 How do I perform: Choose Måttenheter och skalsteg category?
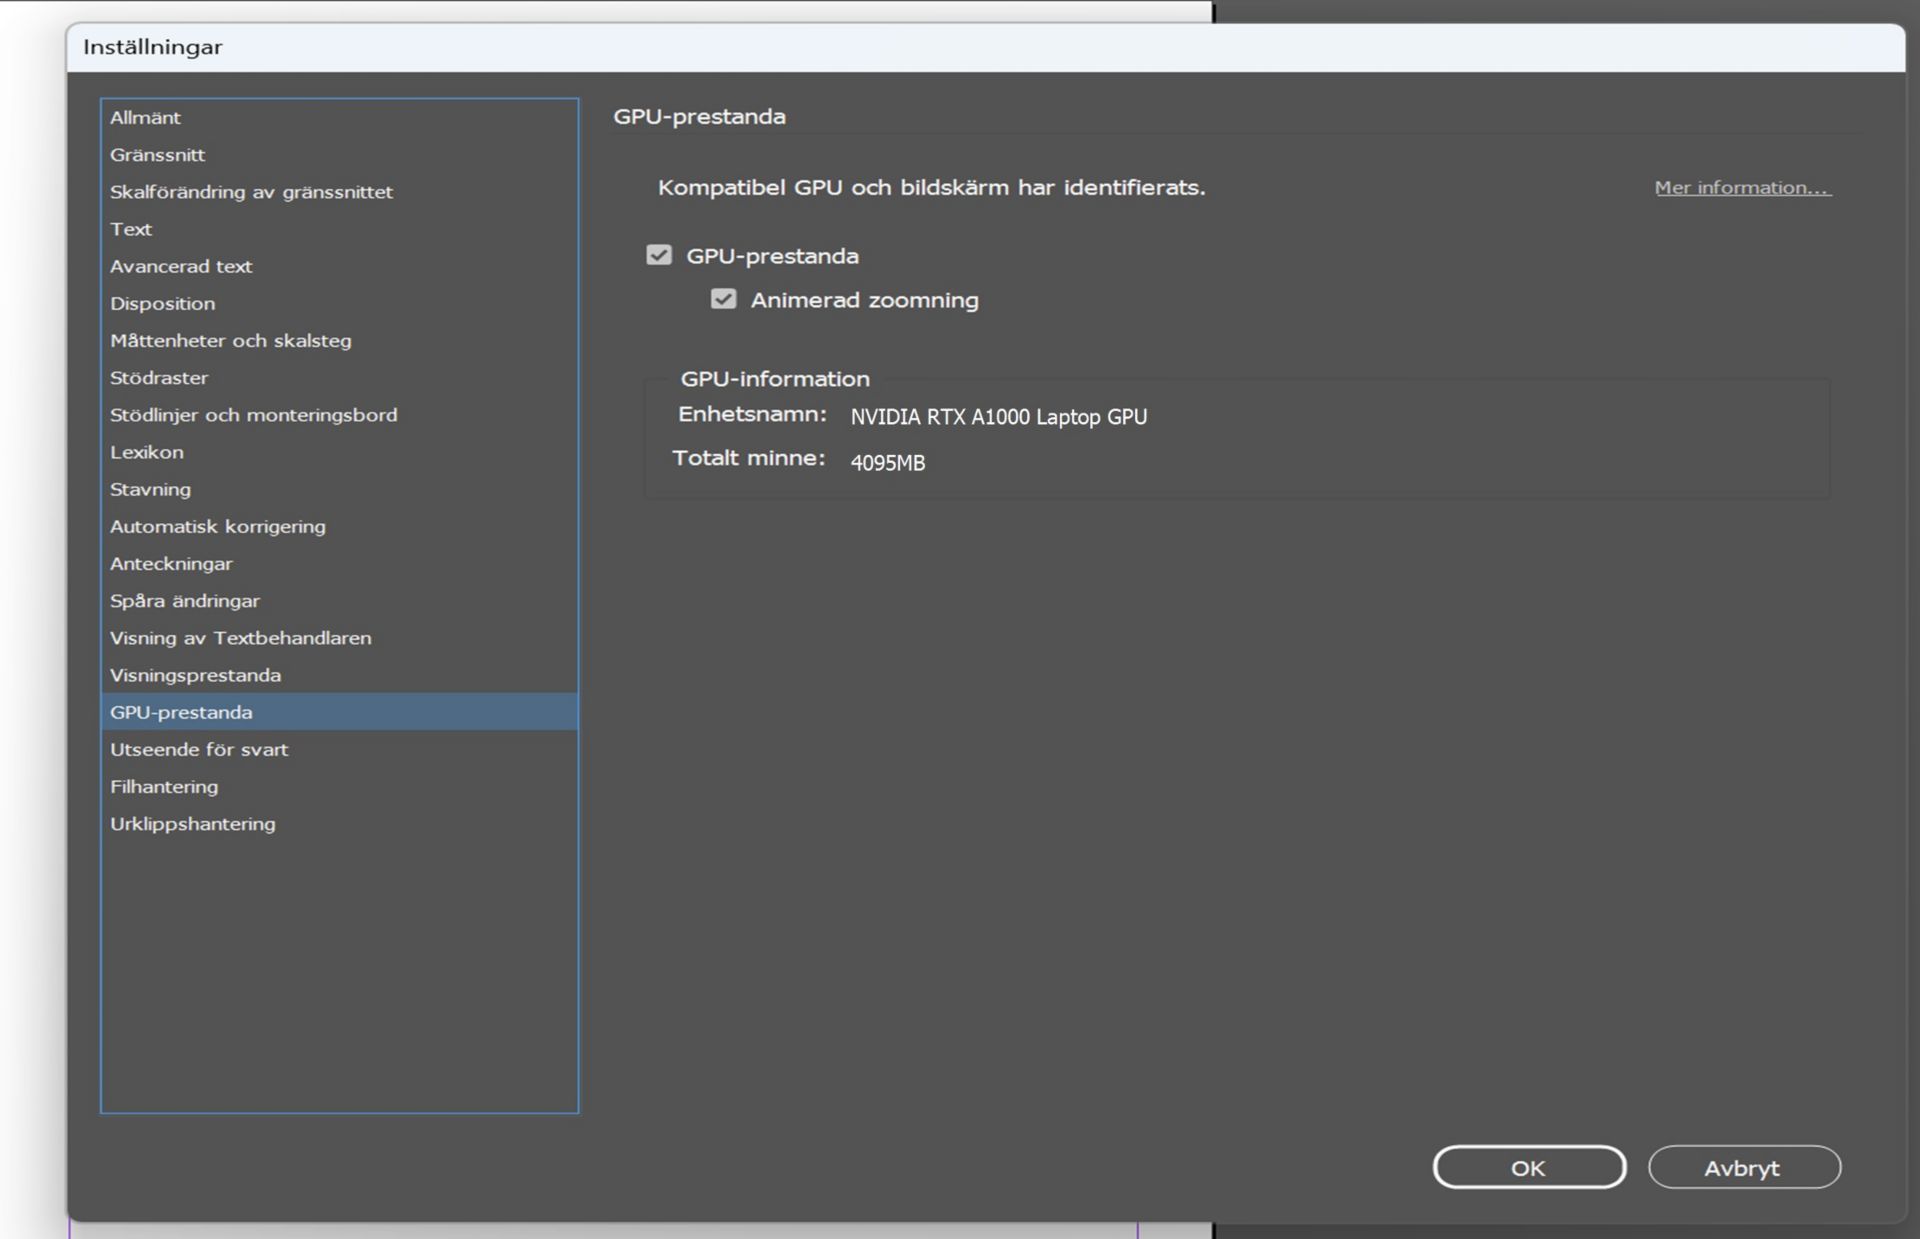click(231, 341)
